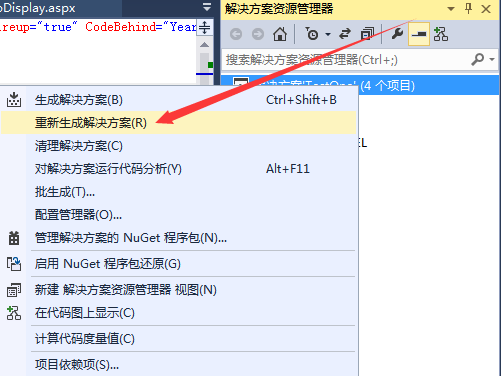This screenshot has width=501, height=376.
Task: Click the Collapse All icon in toolbar
Action: point(367,34)
